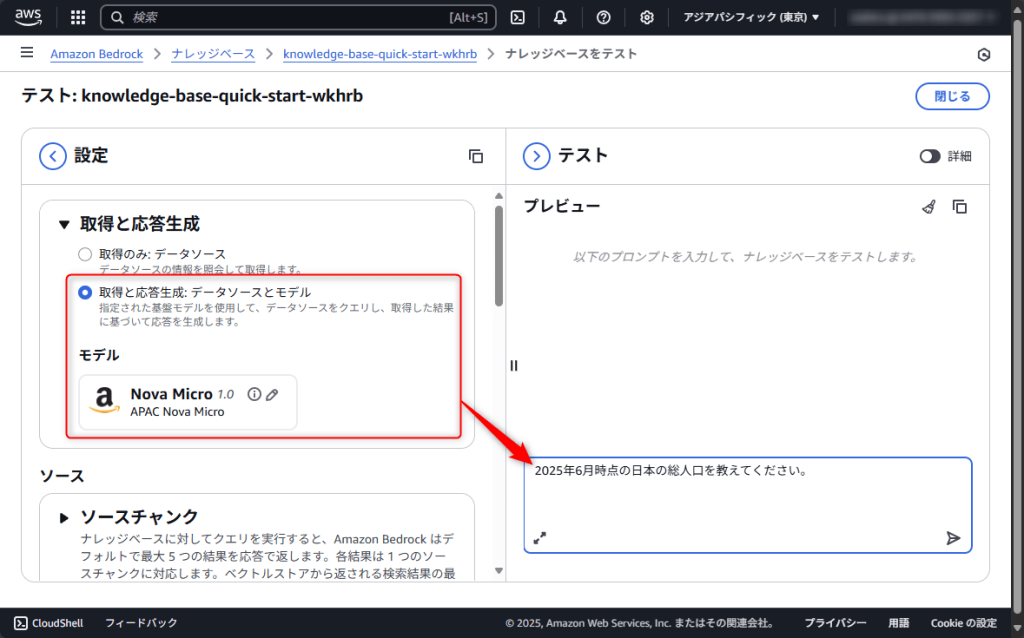Click the hexagon icon below the top bar
The height and width of the screenshot is (638, 1024).
click(x=984, y=55)
